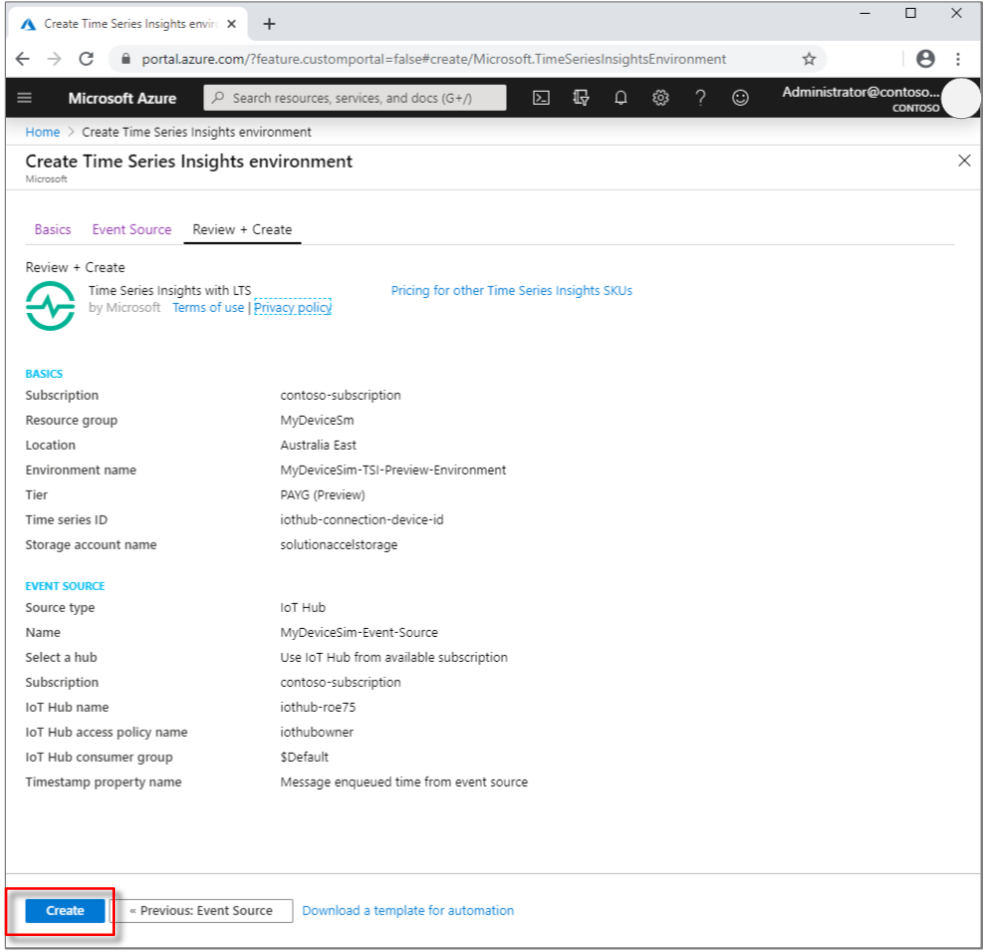
Task: Click the Create button
Action: 65,911
